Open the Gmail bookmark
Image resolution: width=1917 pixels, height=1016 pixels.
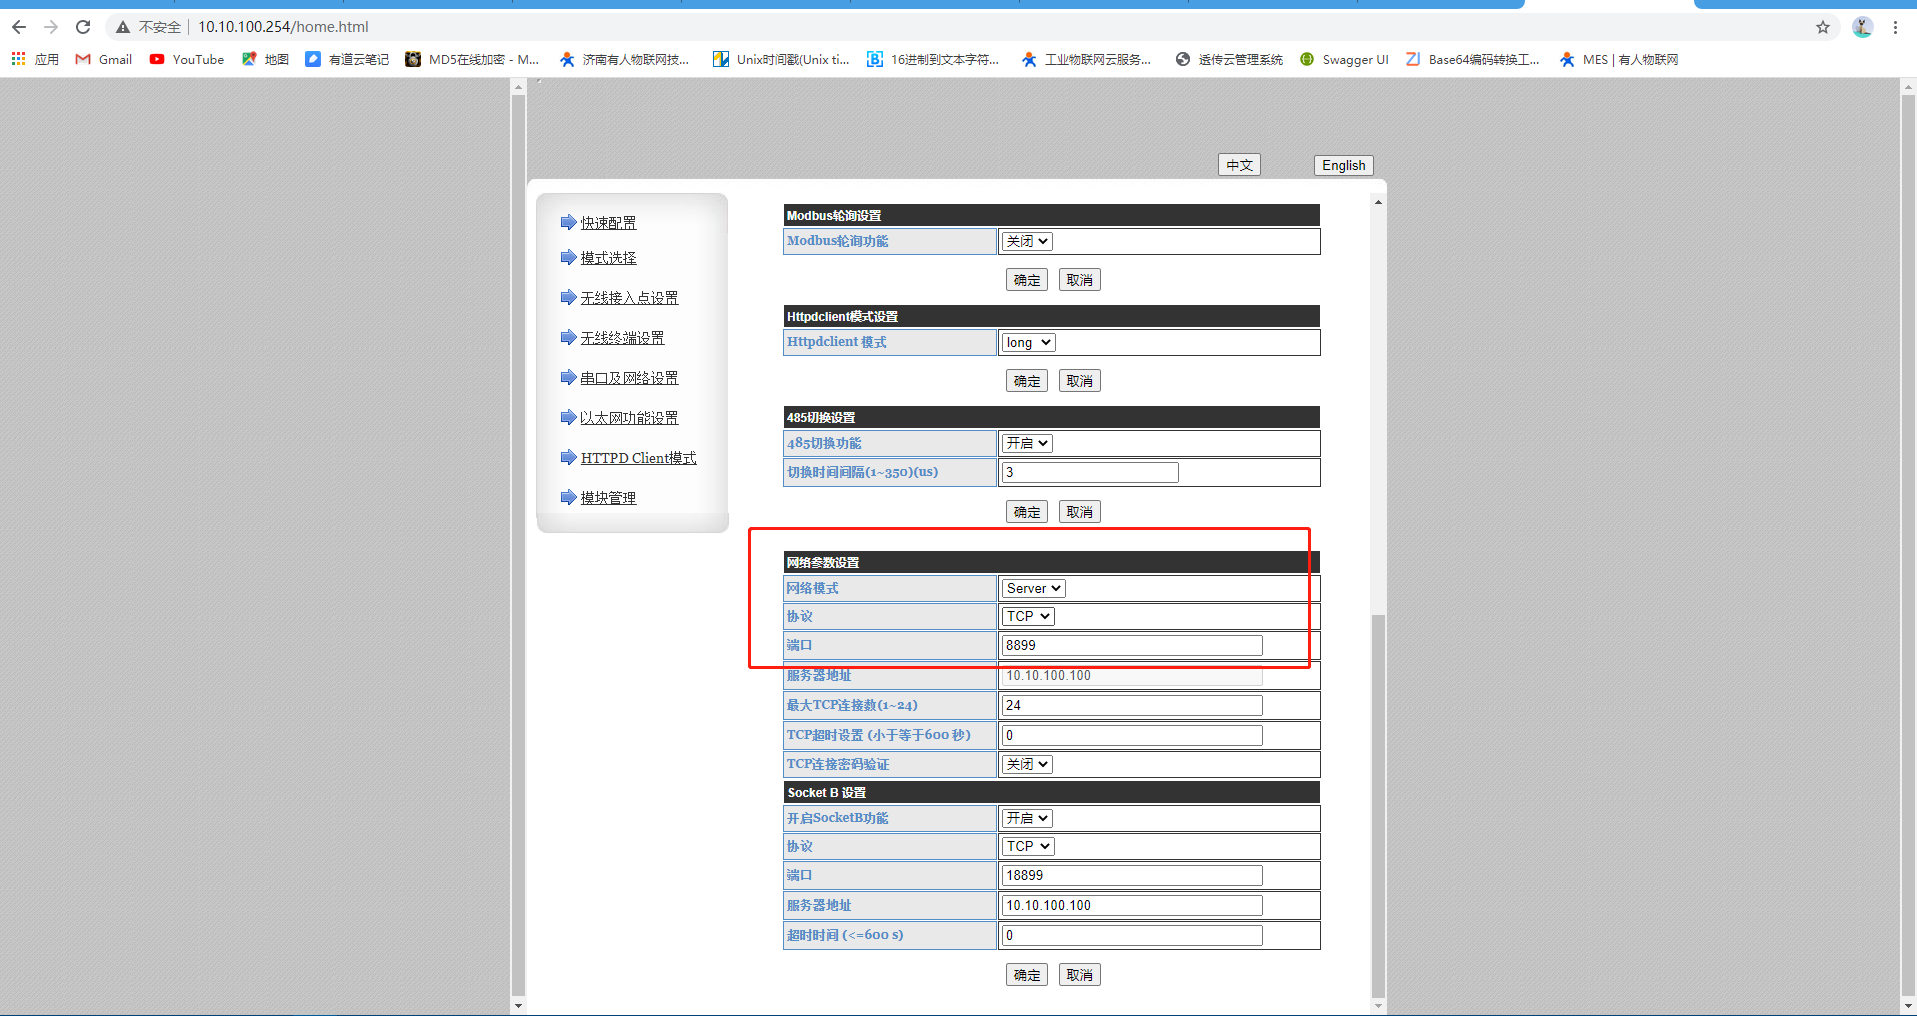point(104,60)
